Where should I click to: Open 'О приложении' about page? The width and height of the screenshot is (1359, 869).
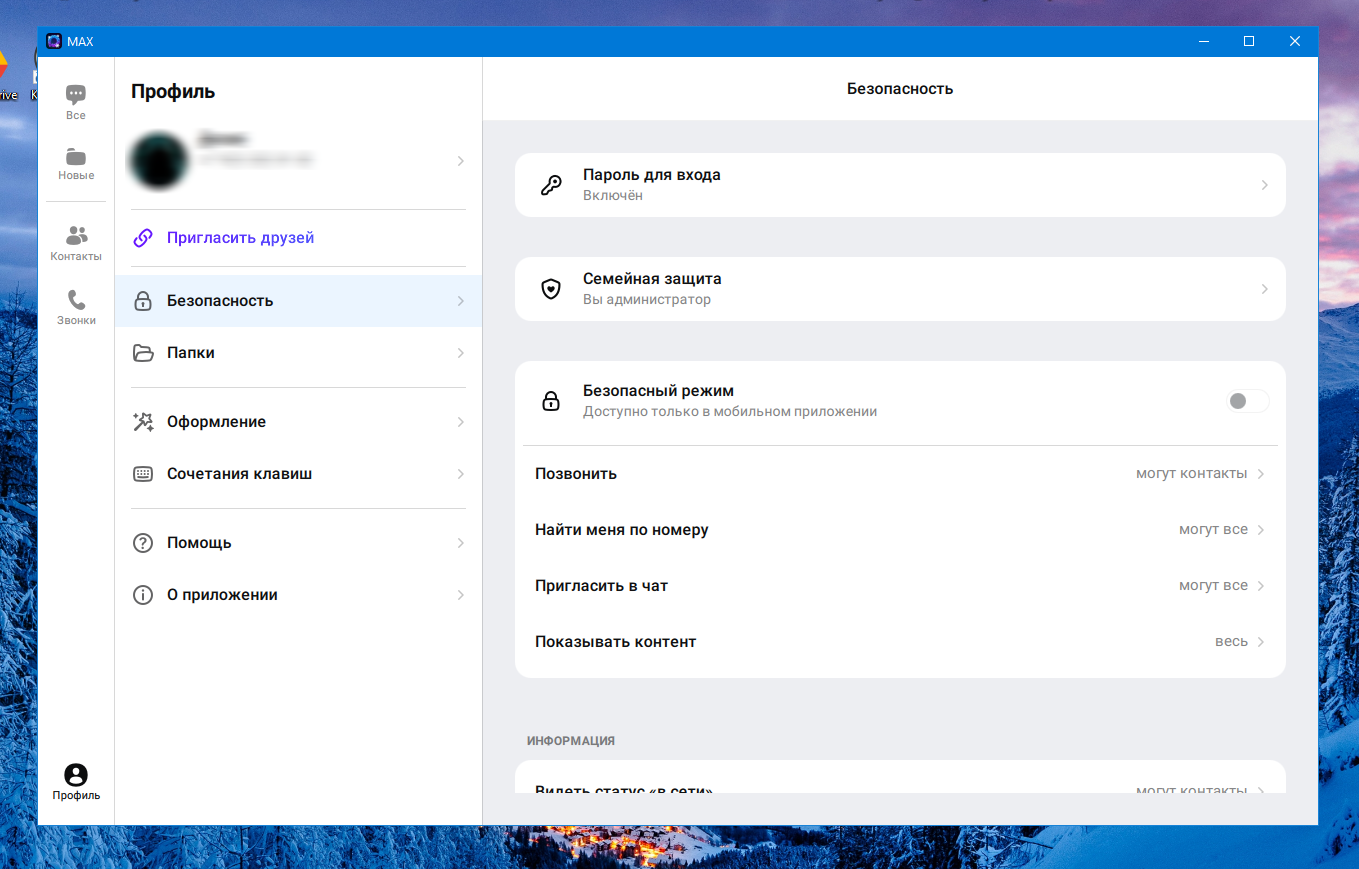[x=298, y=595]
